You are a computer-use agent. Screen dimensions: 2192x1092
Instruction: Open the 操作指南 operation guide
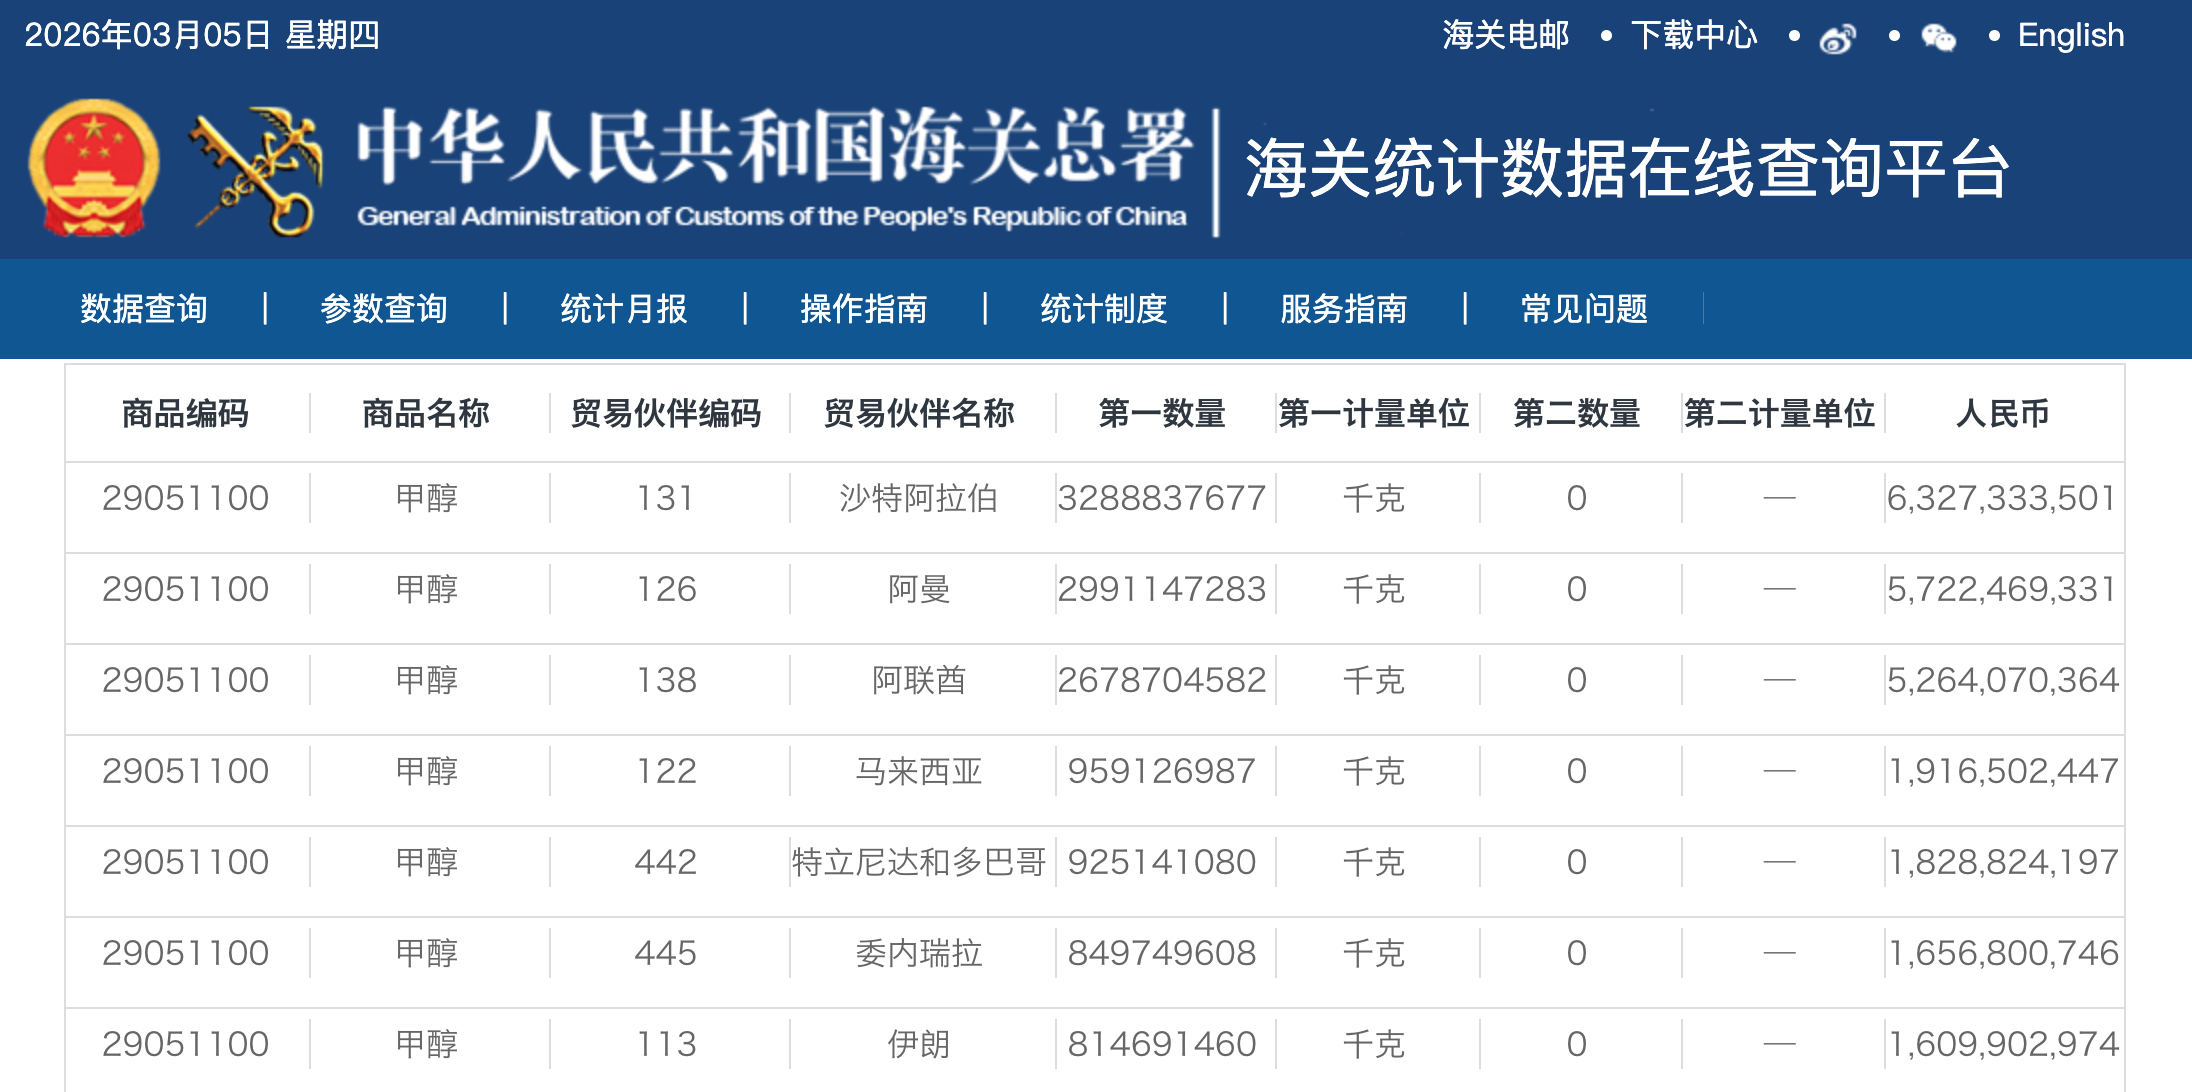click(864, 309)
